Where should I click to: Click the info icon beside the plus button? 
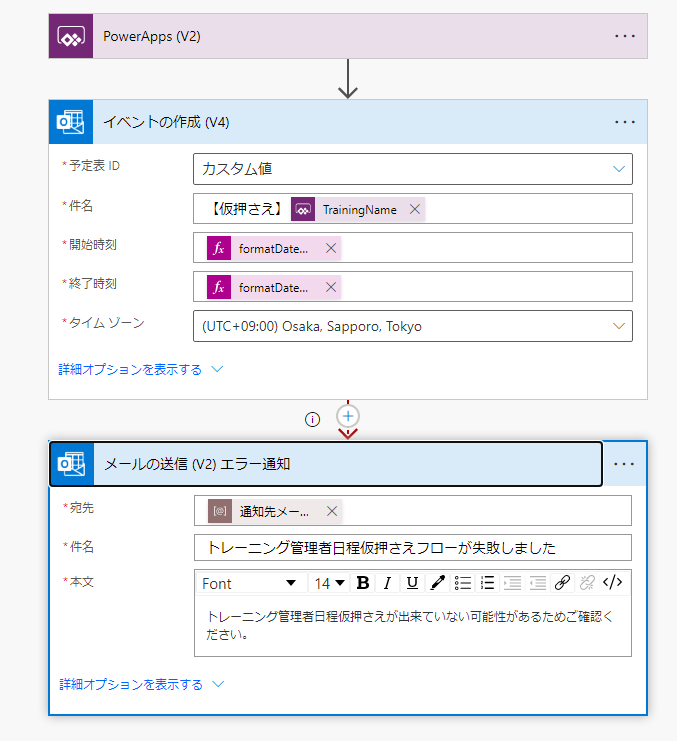point(312,419)
